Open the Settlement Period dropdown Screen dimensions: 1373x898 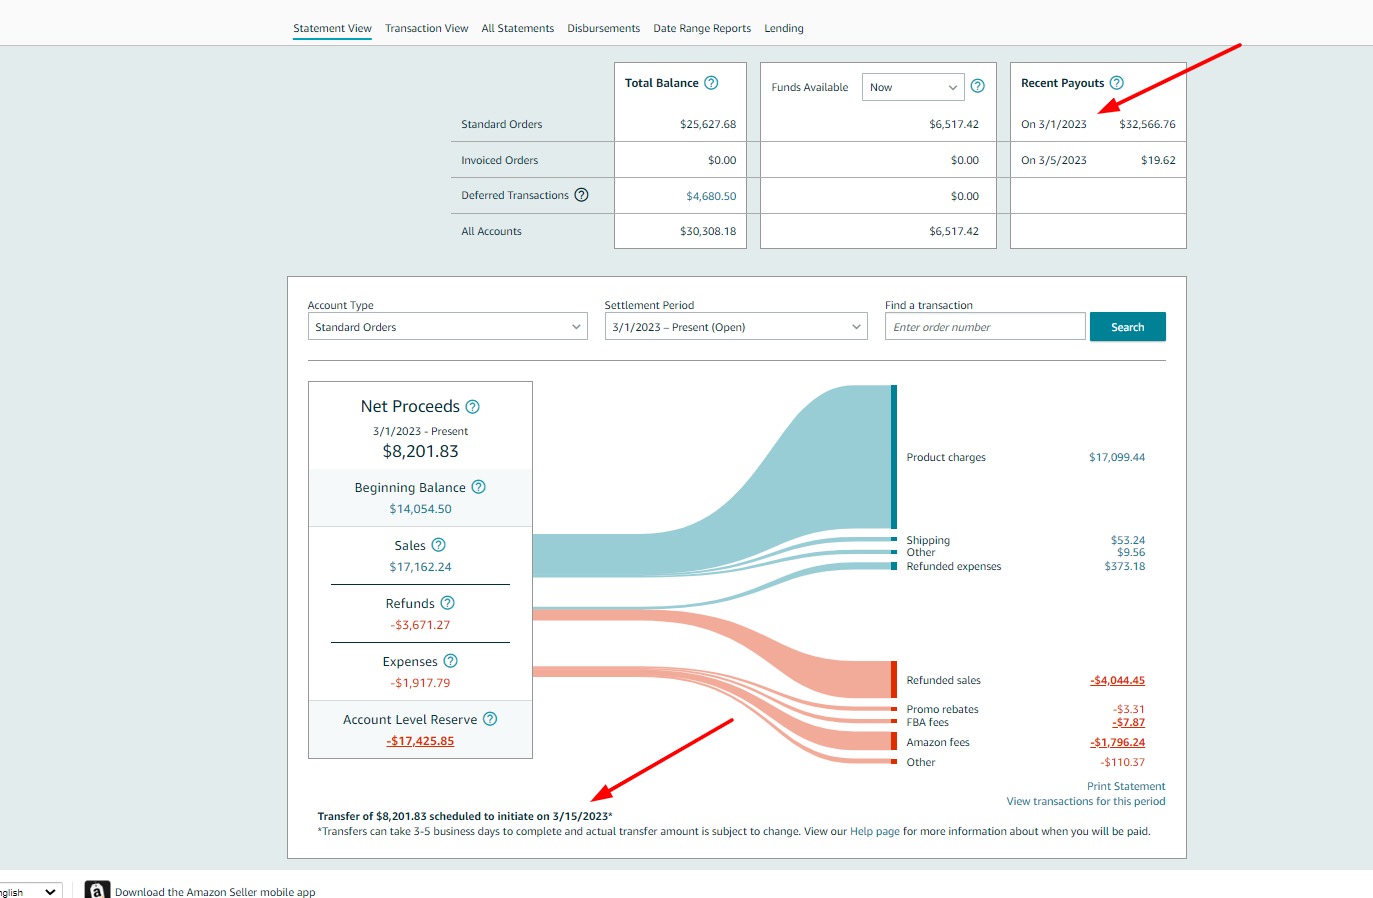(x=735, y=327)
